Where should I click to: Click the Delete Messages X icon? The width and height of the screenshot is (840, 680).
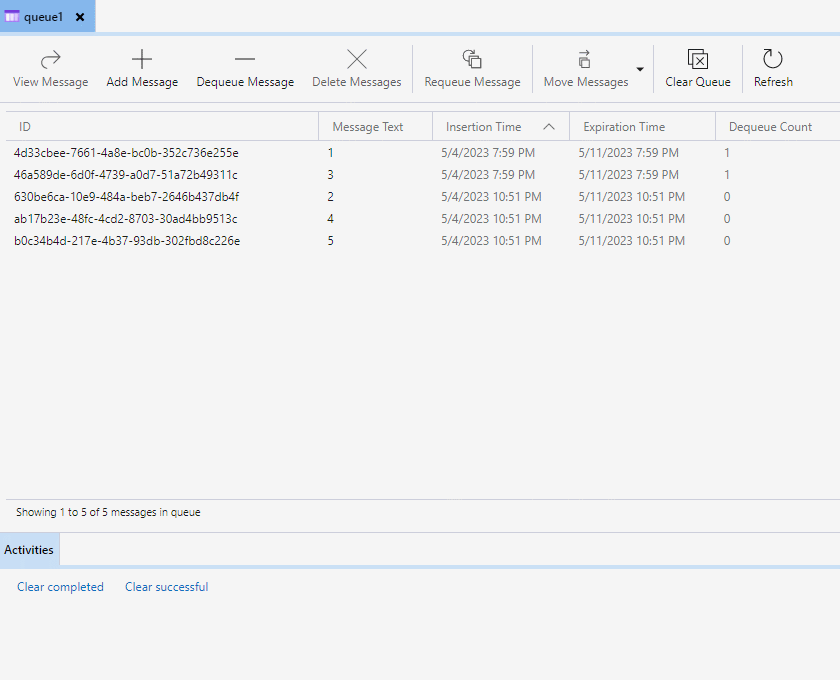coord(356,58)
